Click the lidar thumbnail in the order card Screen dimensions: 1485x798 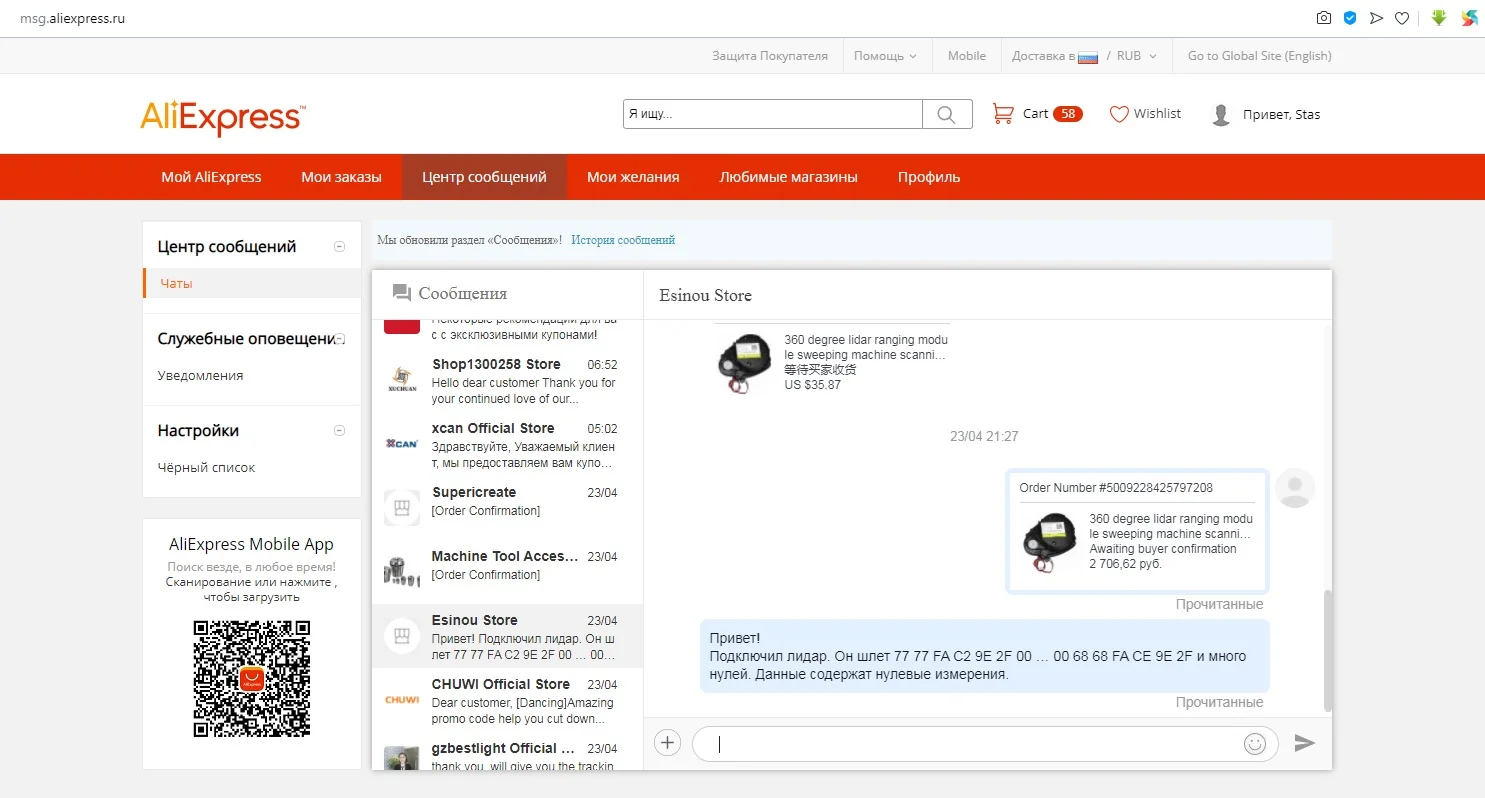point(1050,542)
